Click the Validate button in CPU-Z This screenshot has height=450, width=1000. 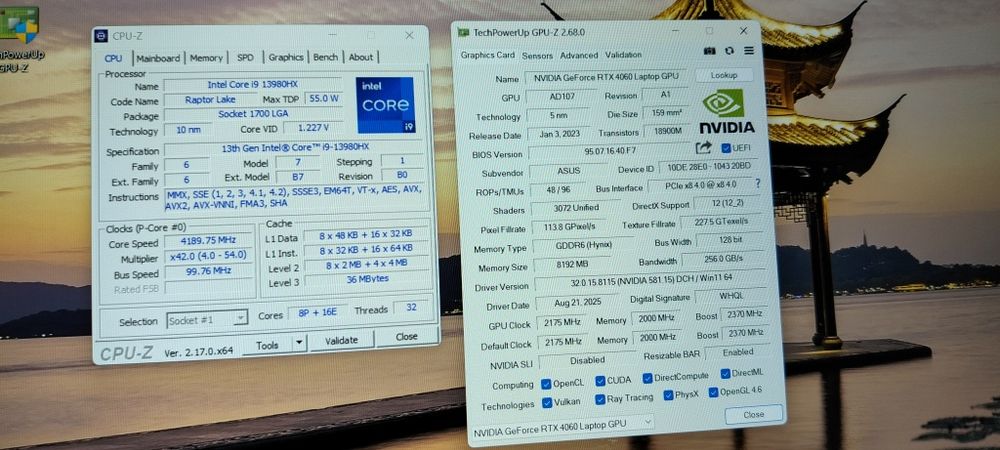(x=341, y=340)
